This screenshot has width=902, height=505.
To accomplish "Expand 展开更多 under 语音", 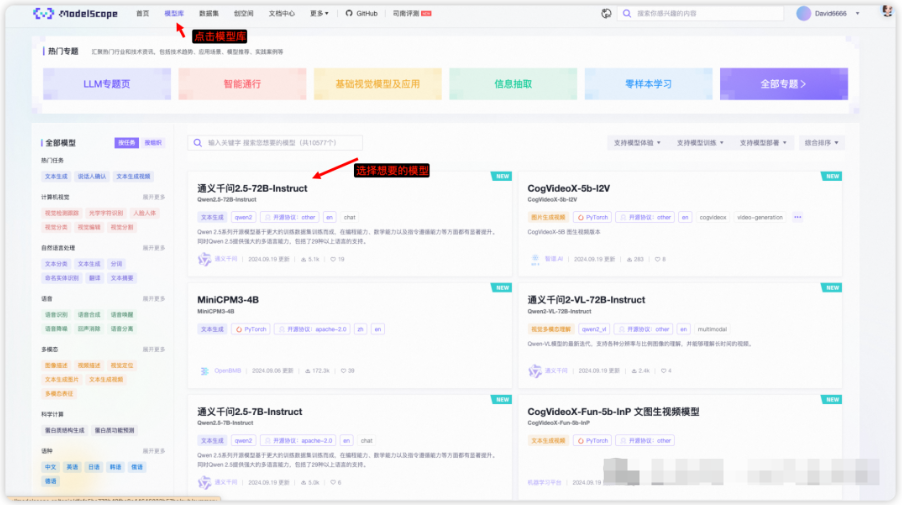I will tap(154, 299).
